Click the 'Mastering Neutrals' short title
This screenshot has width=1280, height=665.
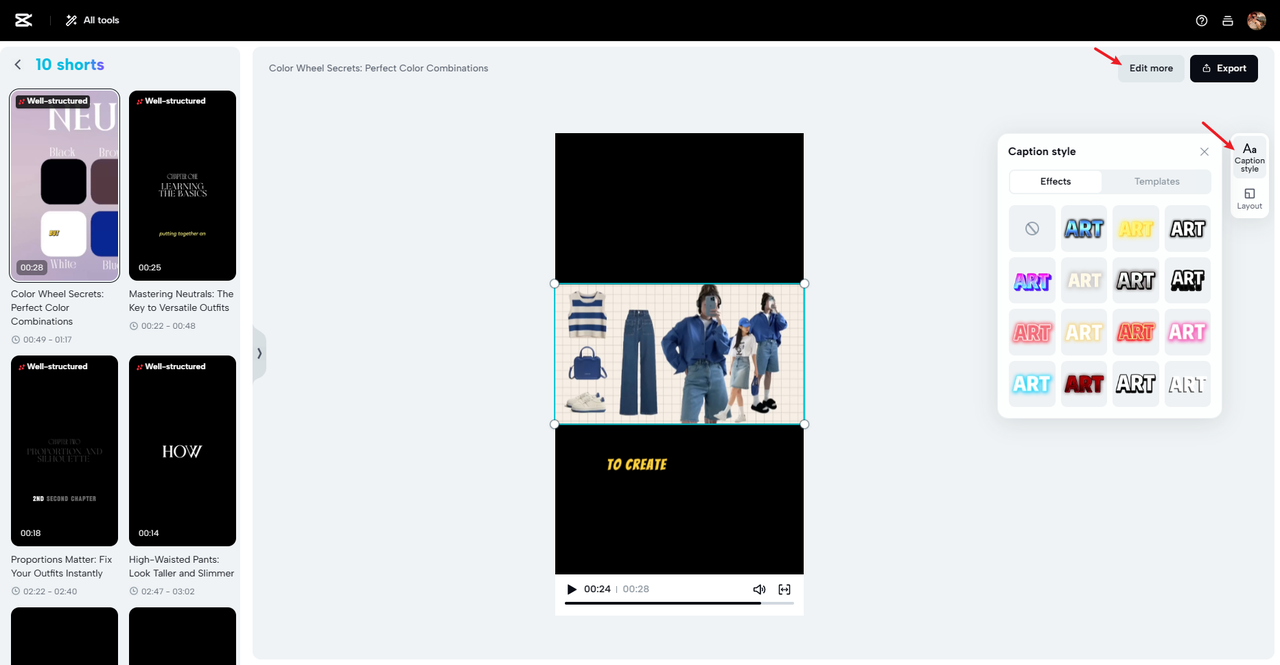click(181, 301)
